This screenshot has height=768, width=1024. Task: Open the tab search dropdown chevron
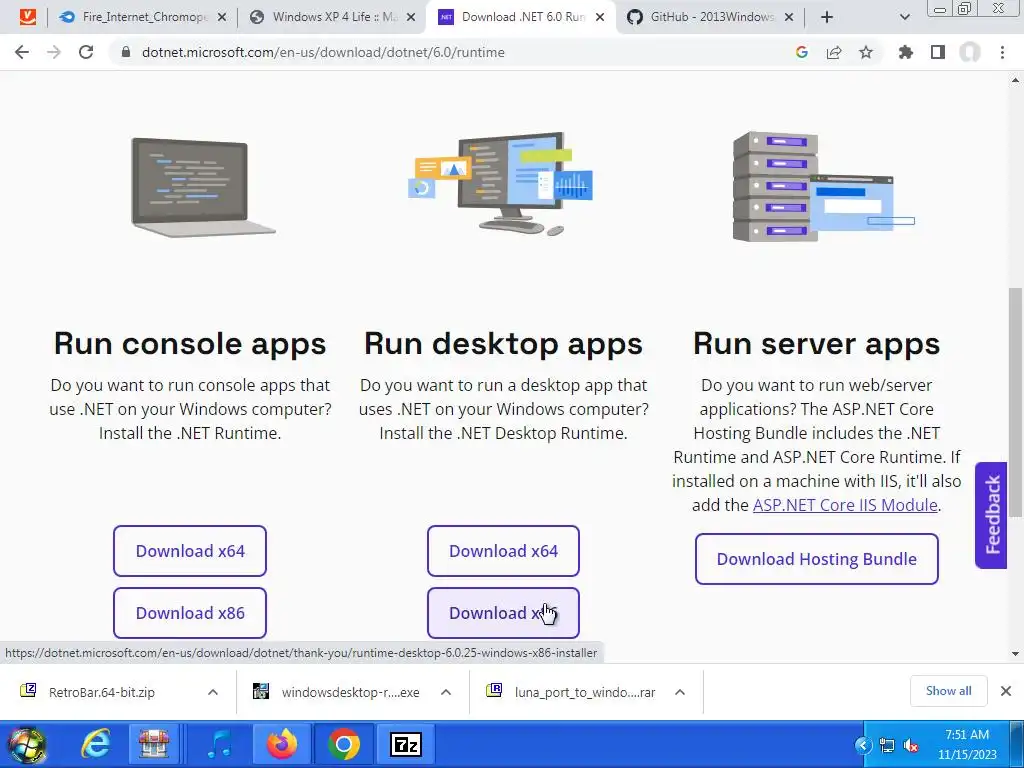pyautogui.click(x=904, y=18)
